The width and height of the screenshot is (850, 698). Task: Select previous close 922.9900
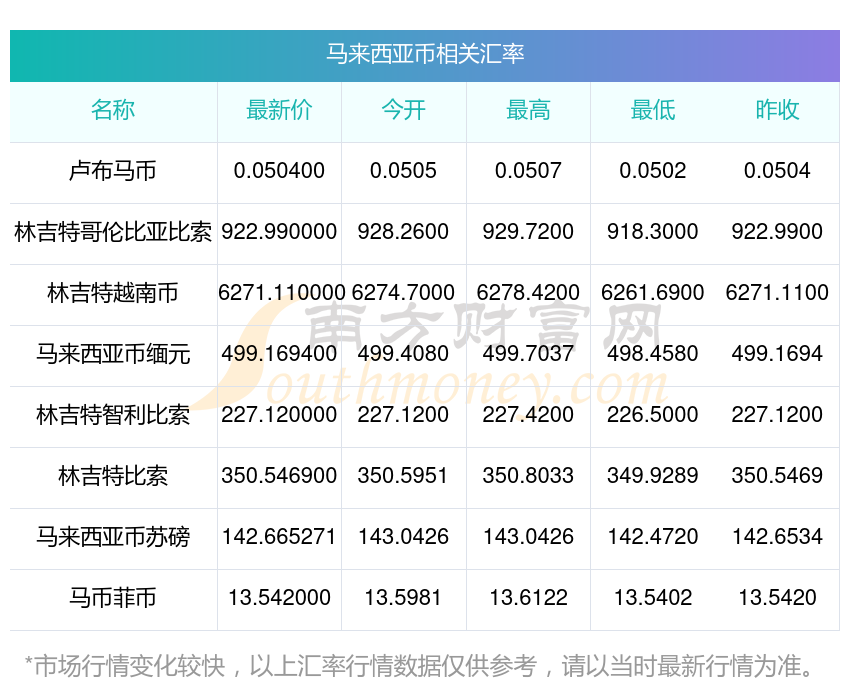coord(777,232)
